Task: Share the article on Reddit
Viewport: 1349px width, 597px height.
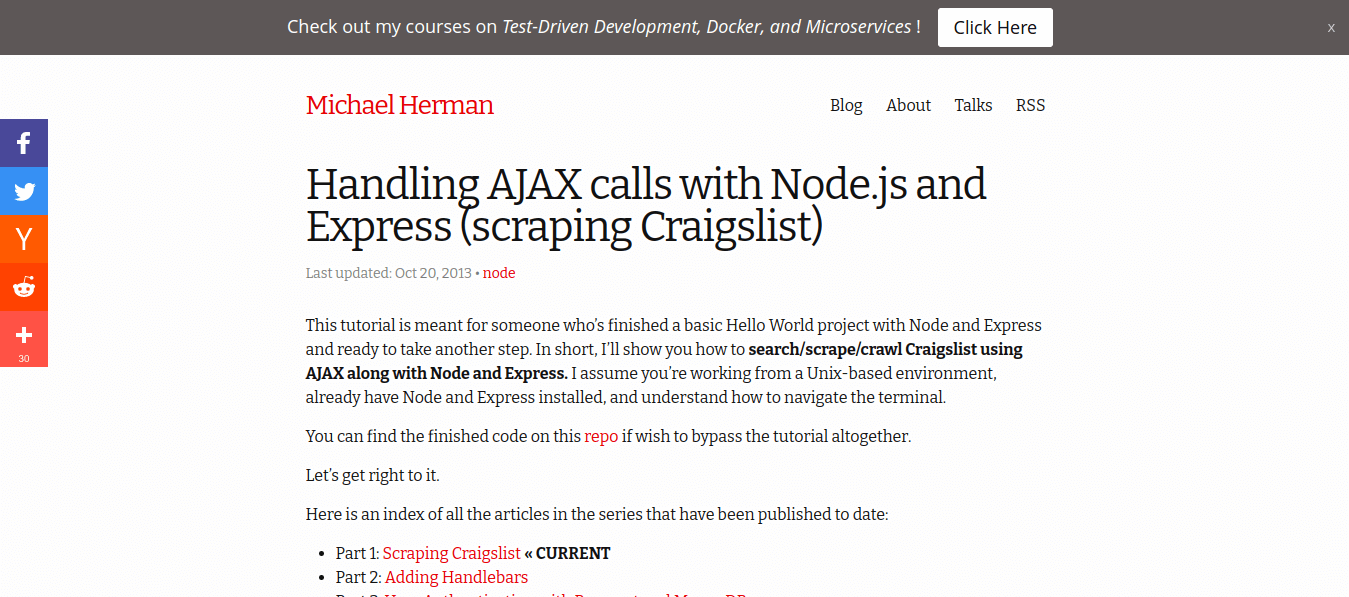Action: coord(24,286)
